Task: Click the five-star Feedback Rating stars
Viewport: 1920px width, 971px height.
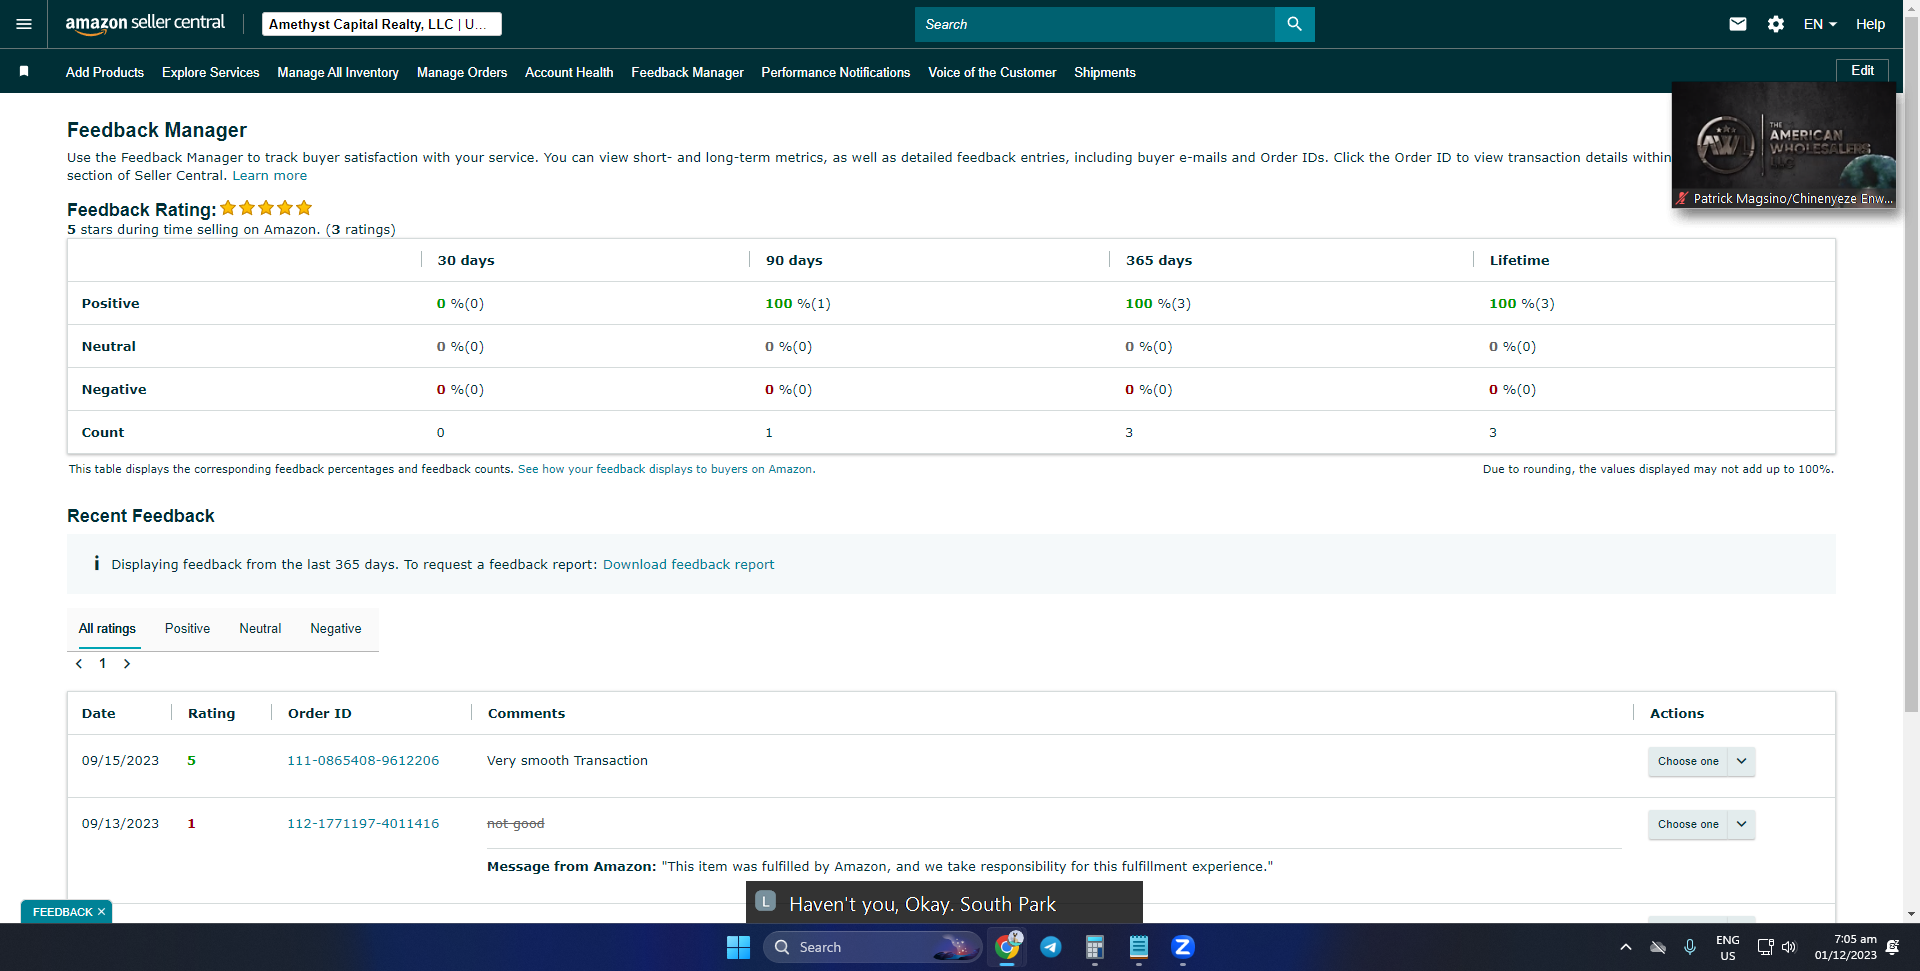Action: point(266,208)
